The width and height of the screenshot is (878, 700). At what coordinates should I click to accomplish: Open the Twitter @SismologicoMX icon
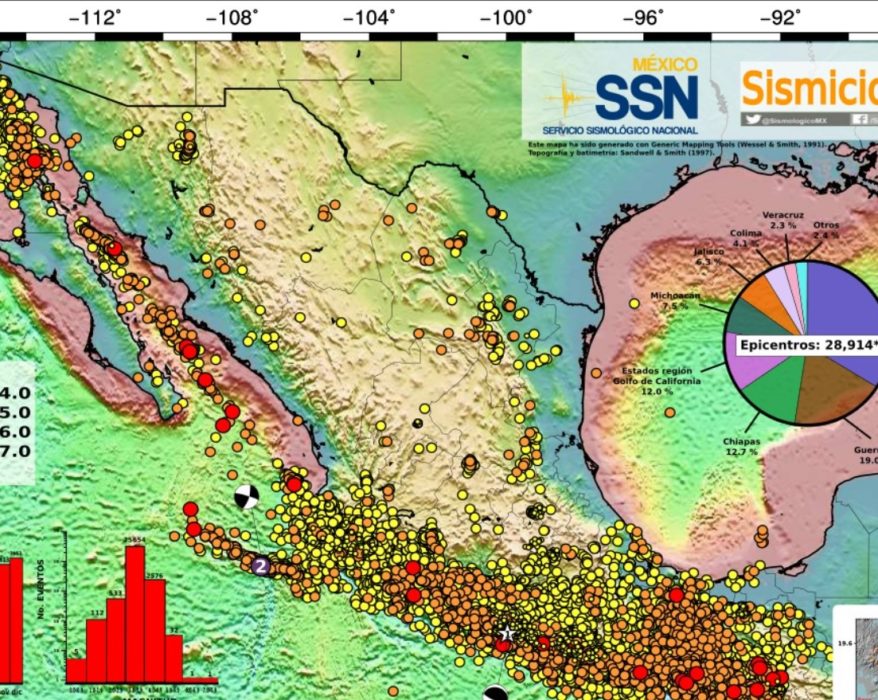point(752,120)
